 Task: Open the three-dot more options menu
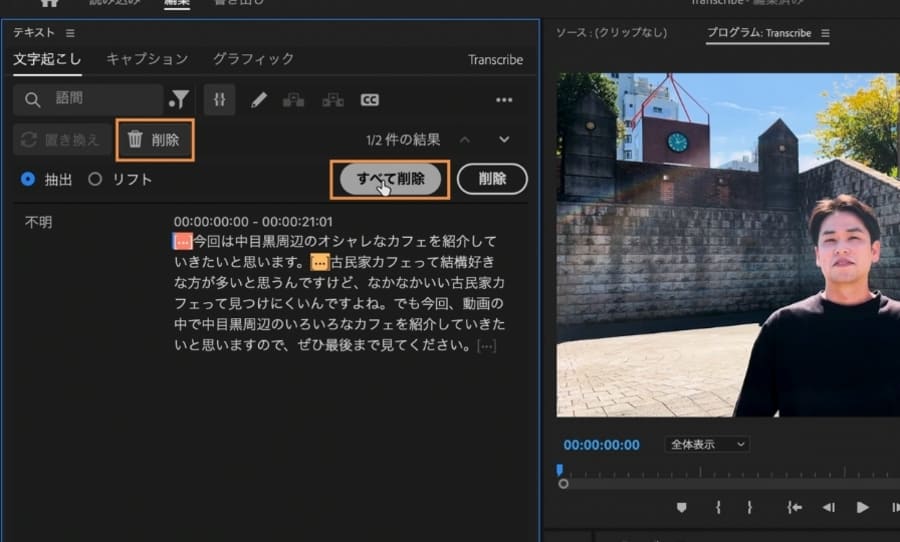tap(504, 100)
